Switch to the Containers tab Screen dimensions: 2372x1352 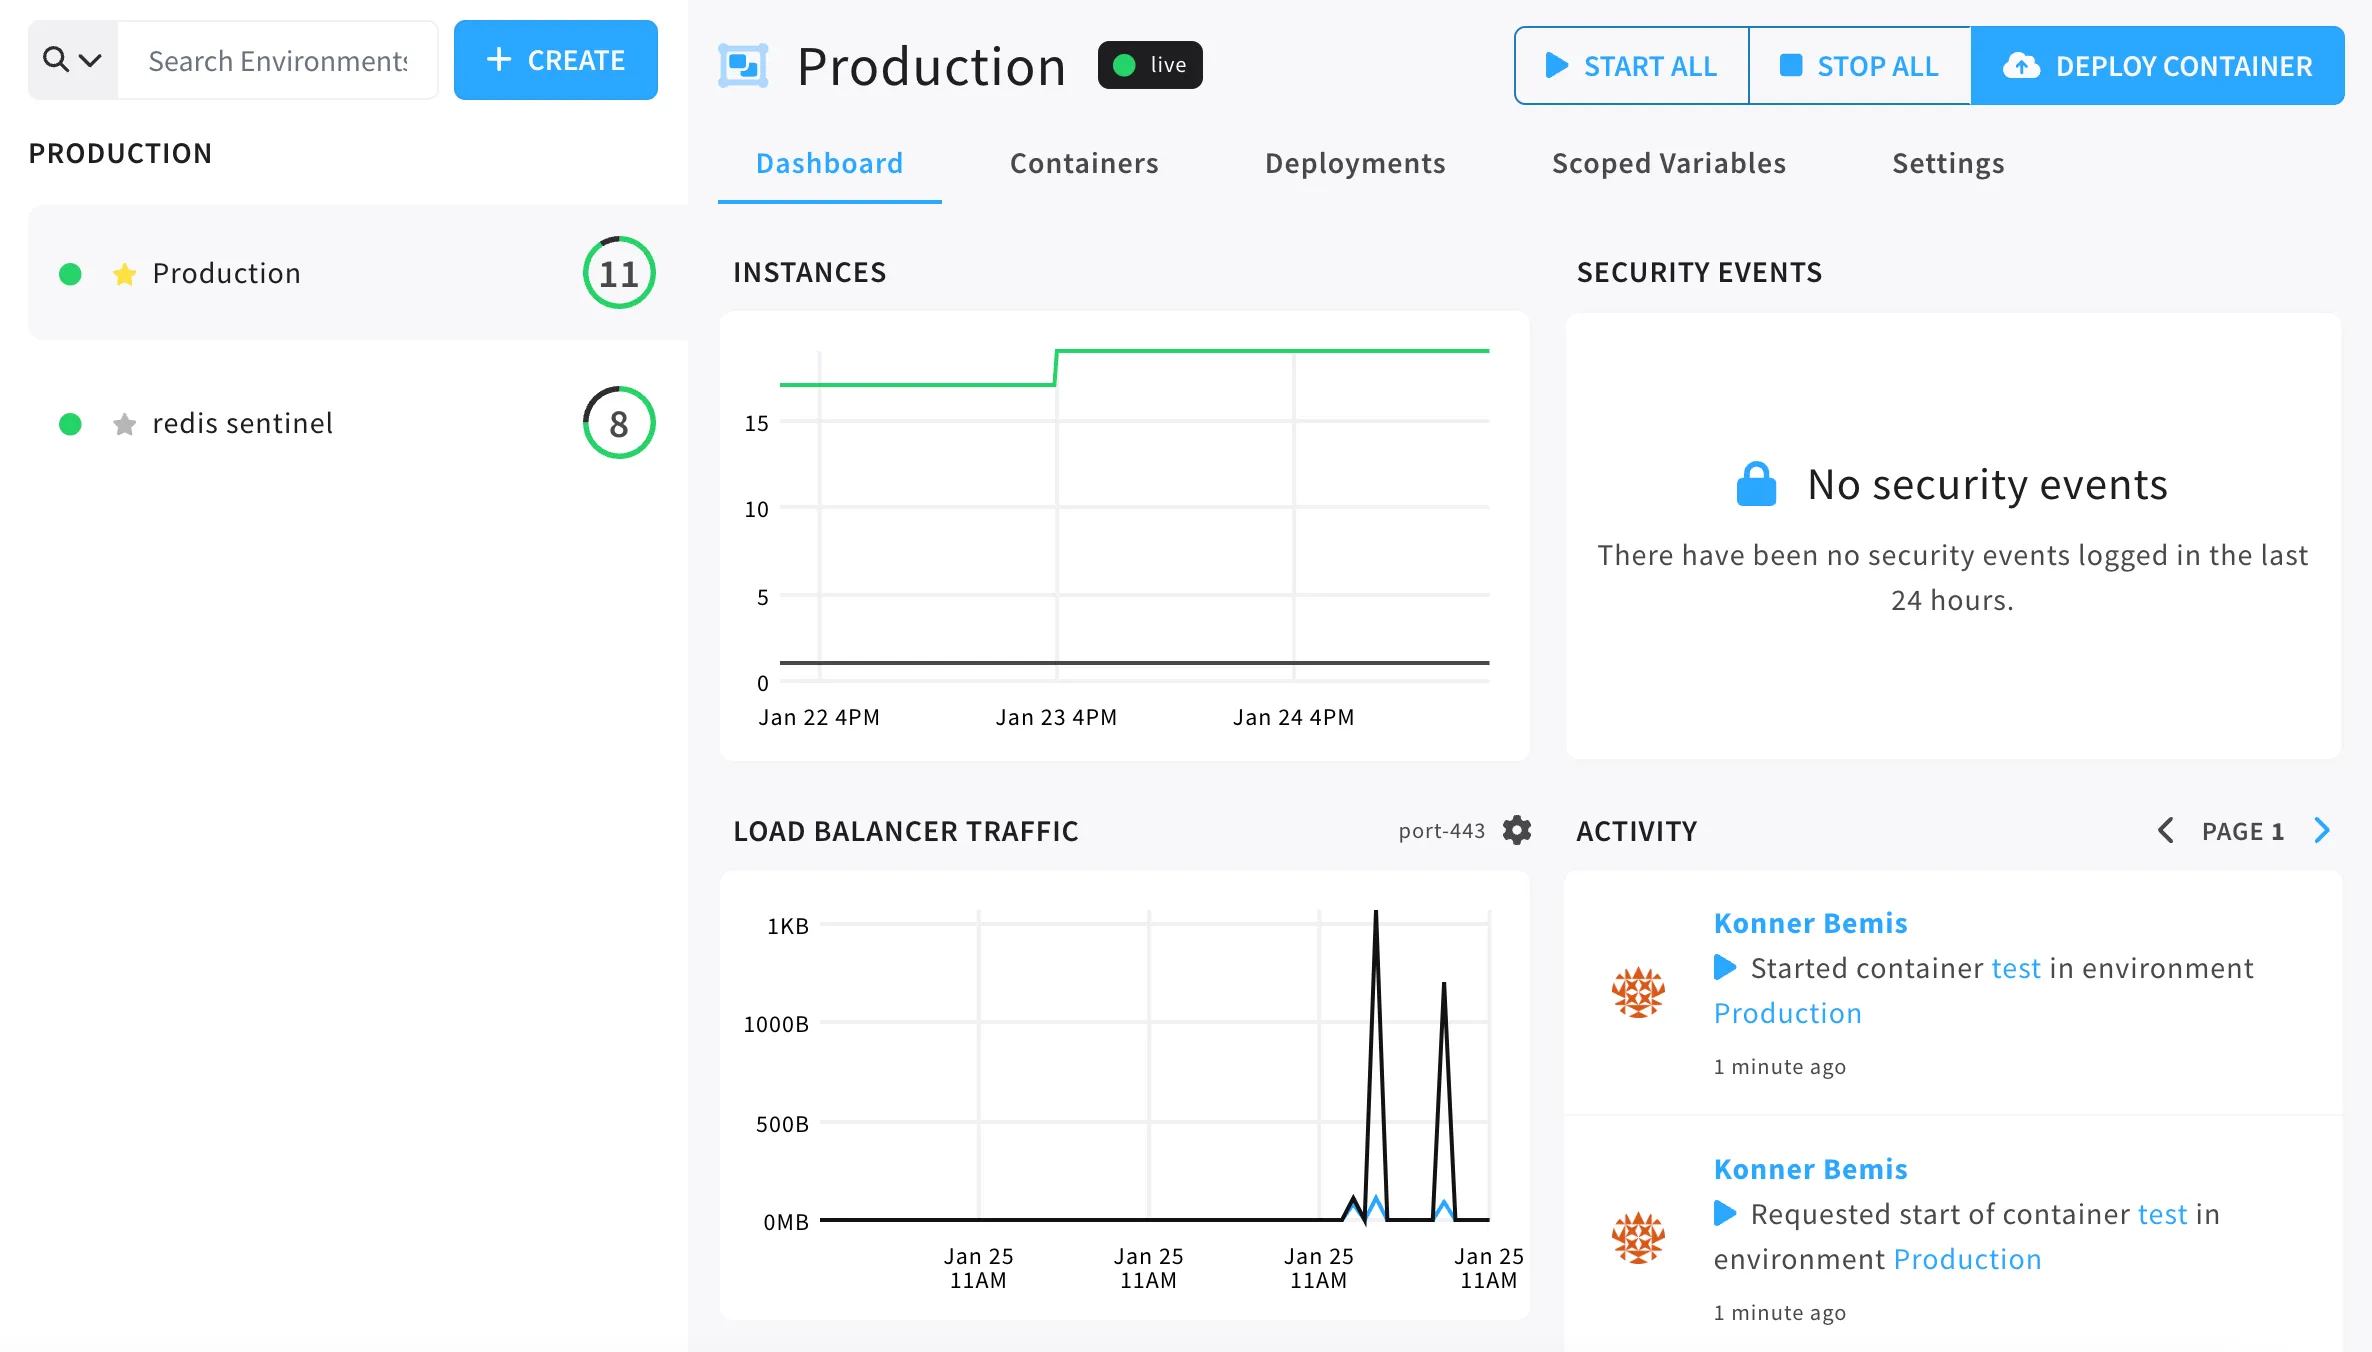click(1084, 163)
